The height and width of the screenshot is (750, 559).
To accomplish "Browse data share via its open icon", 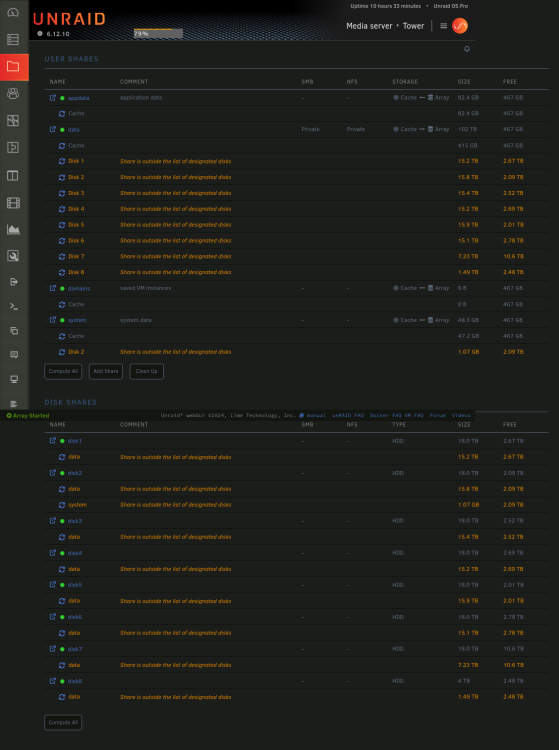I will (x=53, y=129).
